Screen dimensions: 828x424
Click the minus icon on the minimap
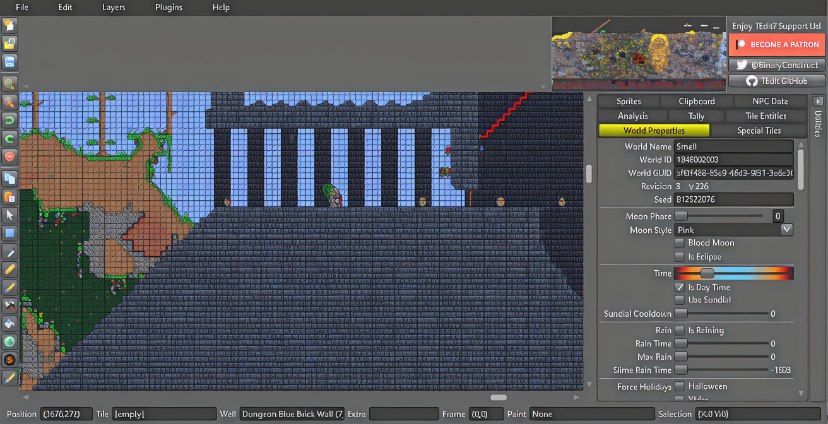coord(704,25)
